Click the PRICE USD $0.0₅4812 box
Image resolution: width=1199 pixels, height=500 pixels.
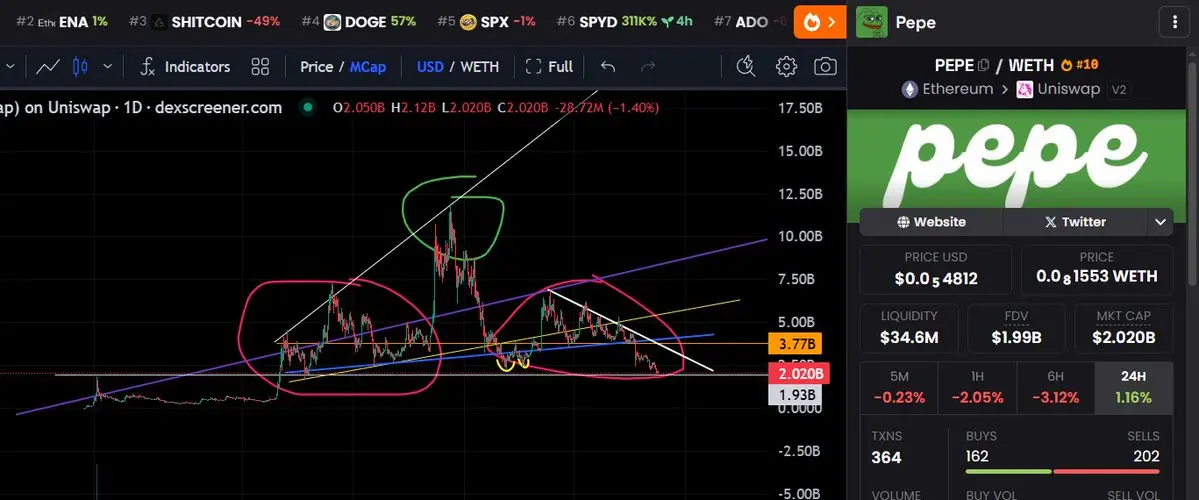(x=935, y=269)
